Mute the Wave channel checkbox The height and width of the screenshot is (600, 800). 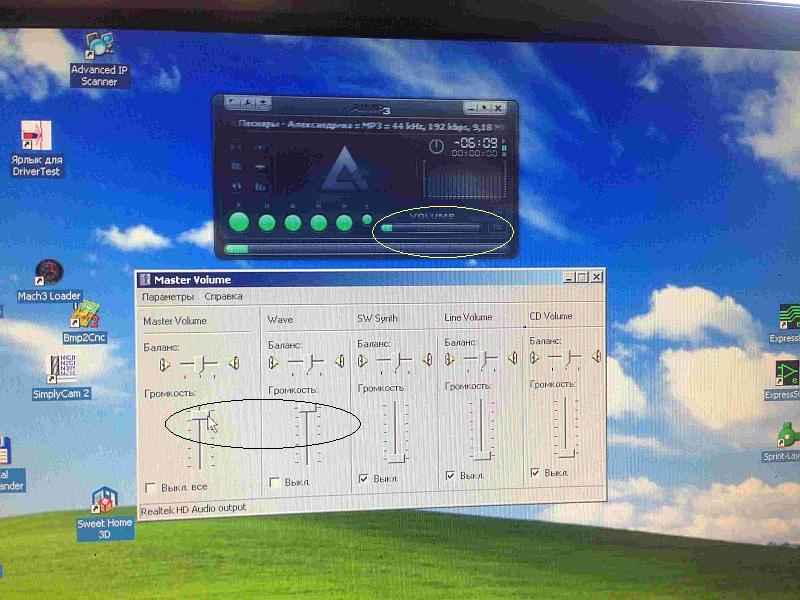click(274, 482)
